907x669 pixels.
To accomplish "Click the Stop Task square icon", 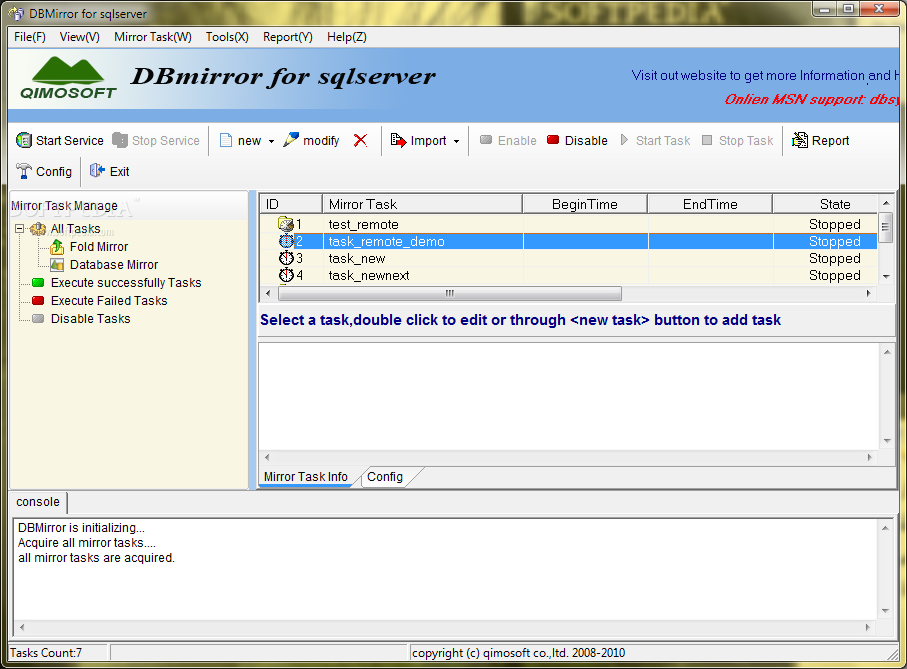I will click(x=707, y=140).
